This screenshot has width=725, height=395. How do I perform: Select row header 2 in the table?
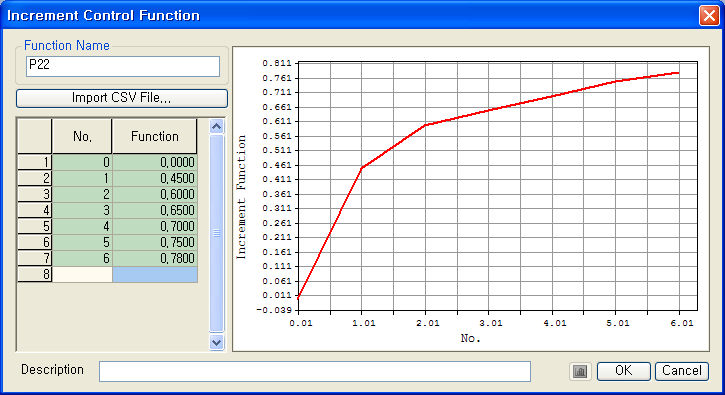click(35, 178)
